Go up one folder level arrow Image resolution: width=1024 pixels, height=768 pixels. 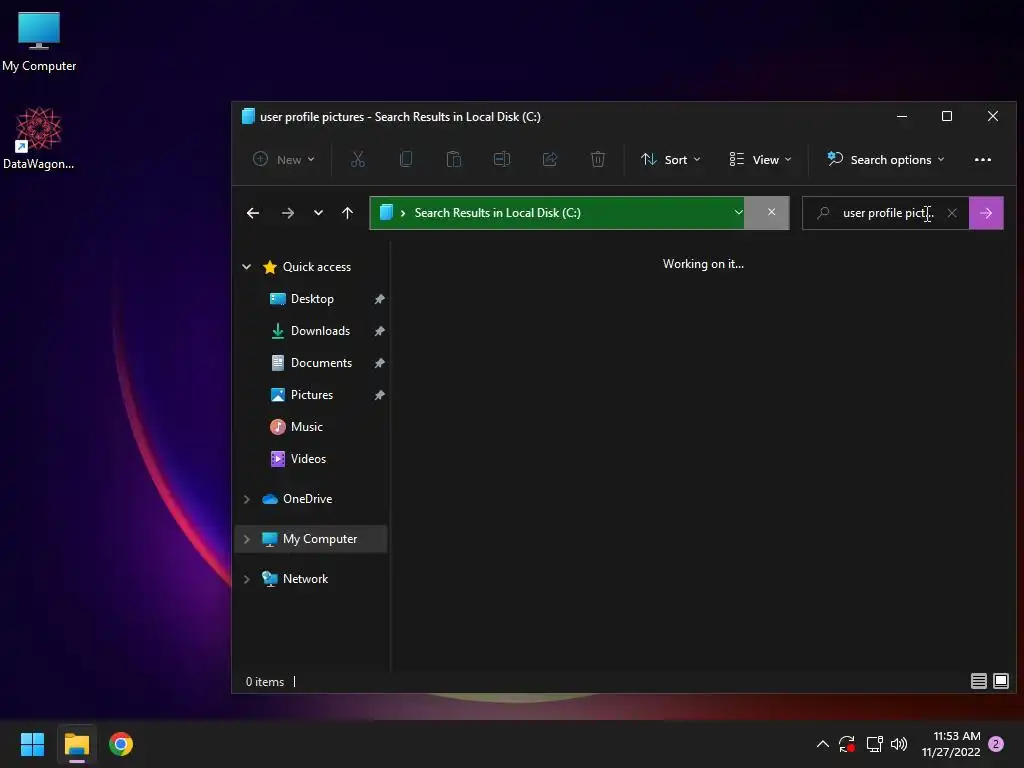click(347, 213)
